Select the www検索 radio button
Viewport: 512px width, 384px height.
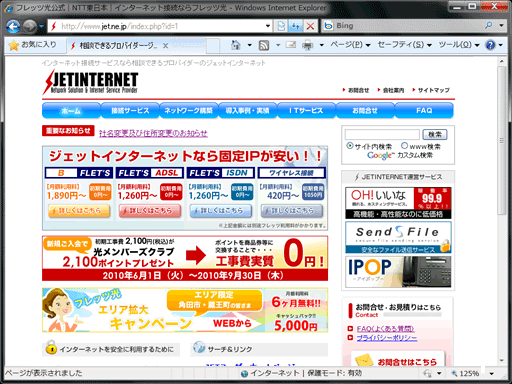coord(404,146)
